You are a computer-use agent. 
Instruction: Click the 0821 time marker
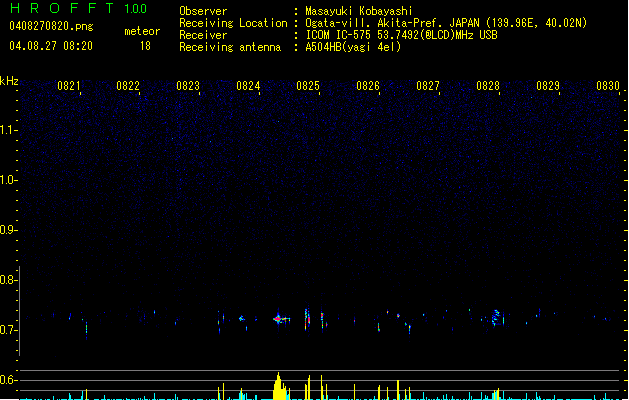click(69, 86)
